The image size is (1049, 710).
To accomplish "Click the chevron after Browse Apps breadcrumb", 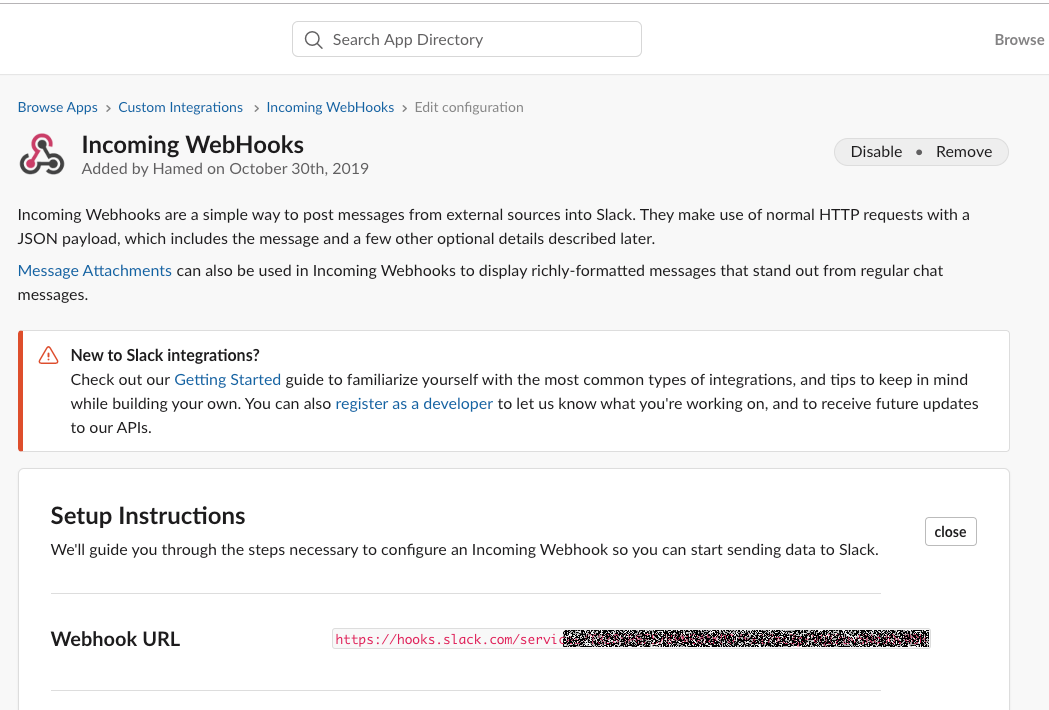I will [x=107, y=107].
